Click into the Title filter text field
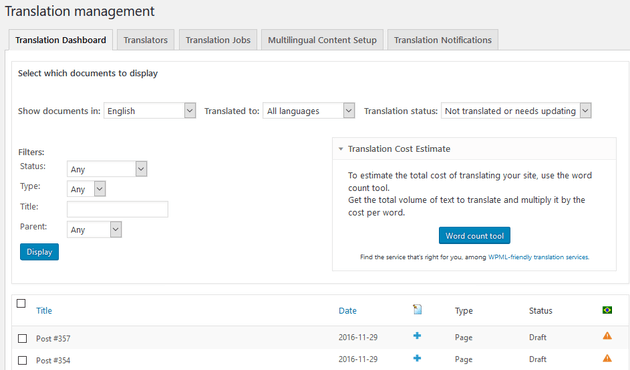 [117, 209]
